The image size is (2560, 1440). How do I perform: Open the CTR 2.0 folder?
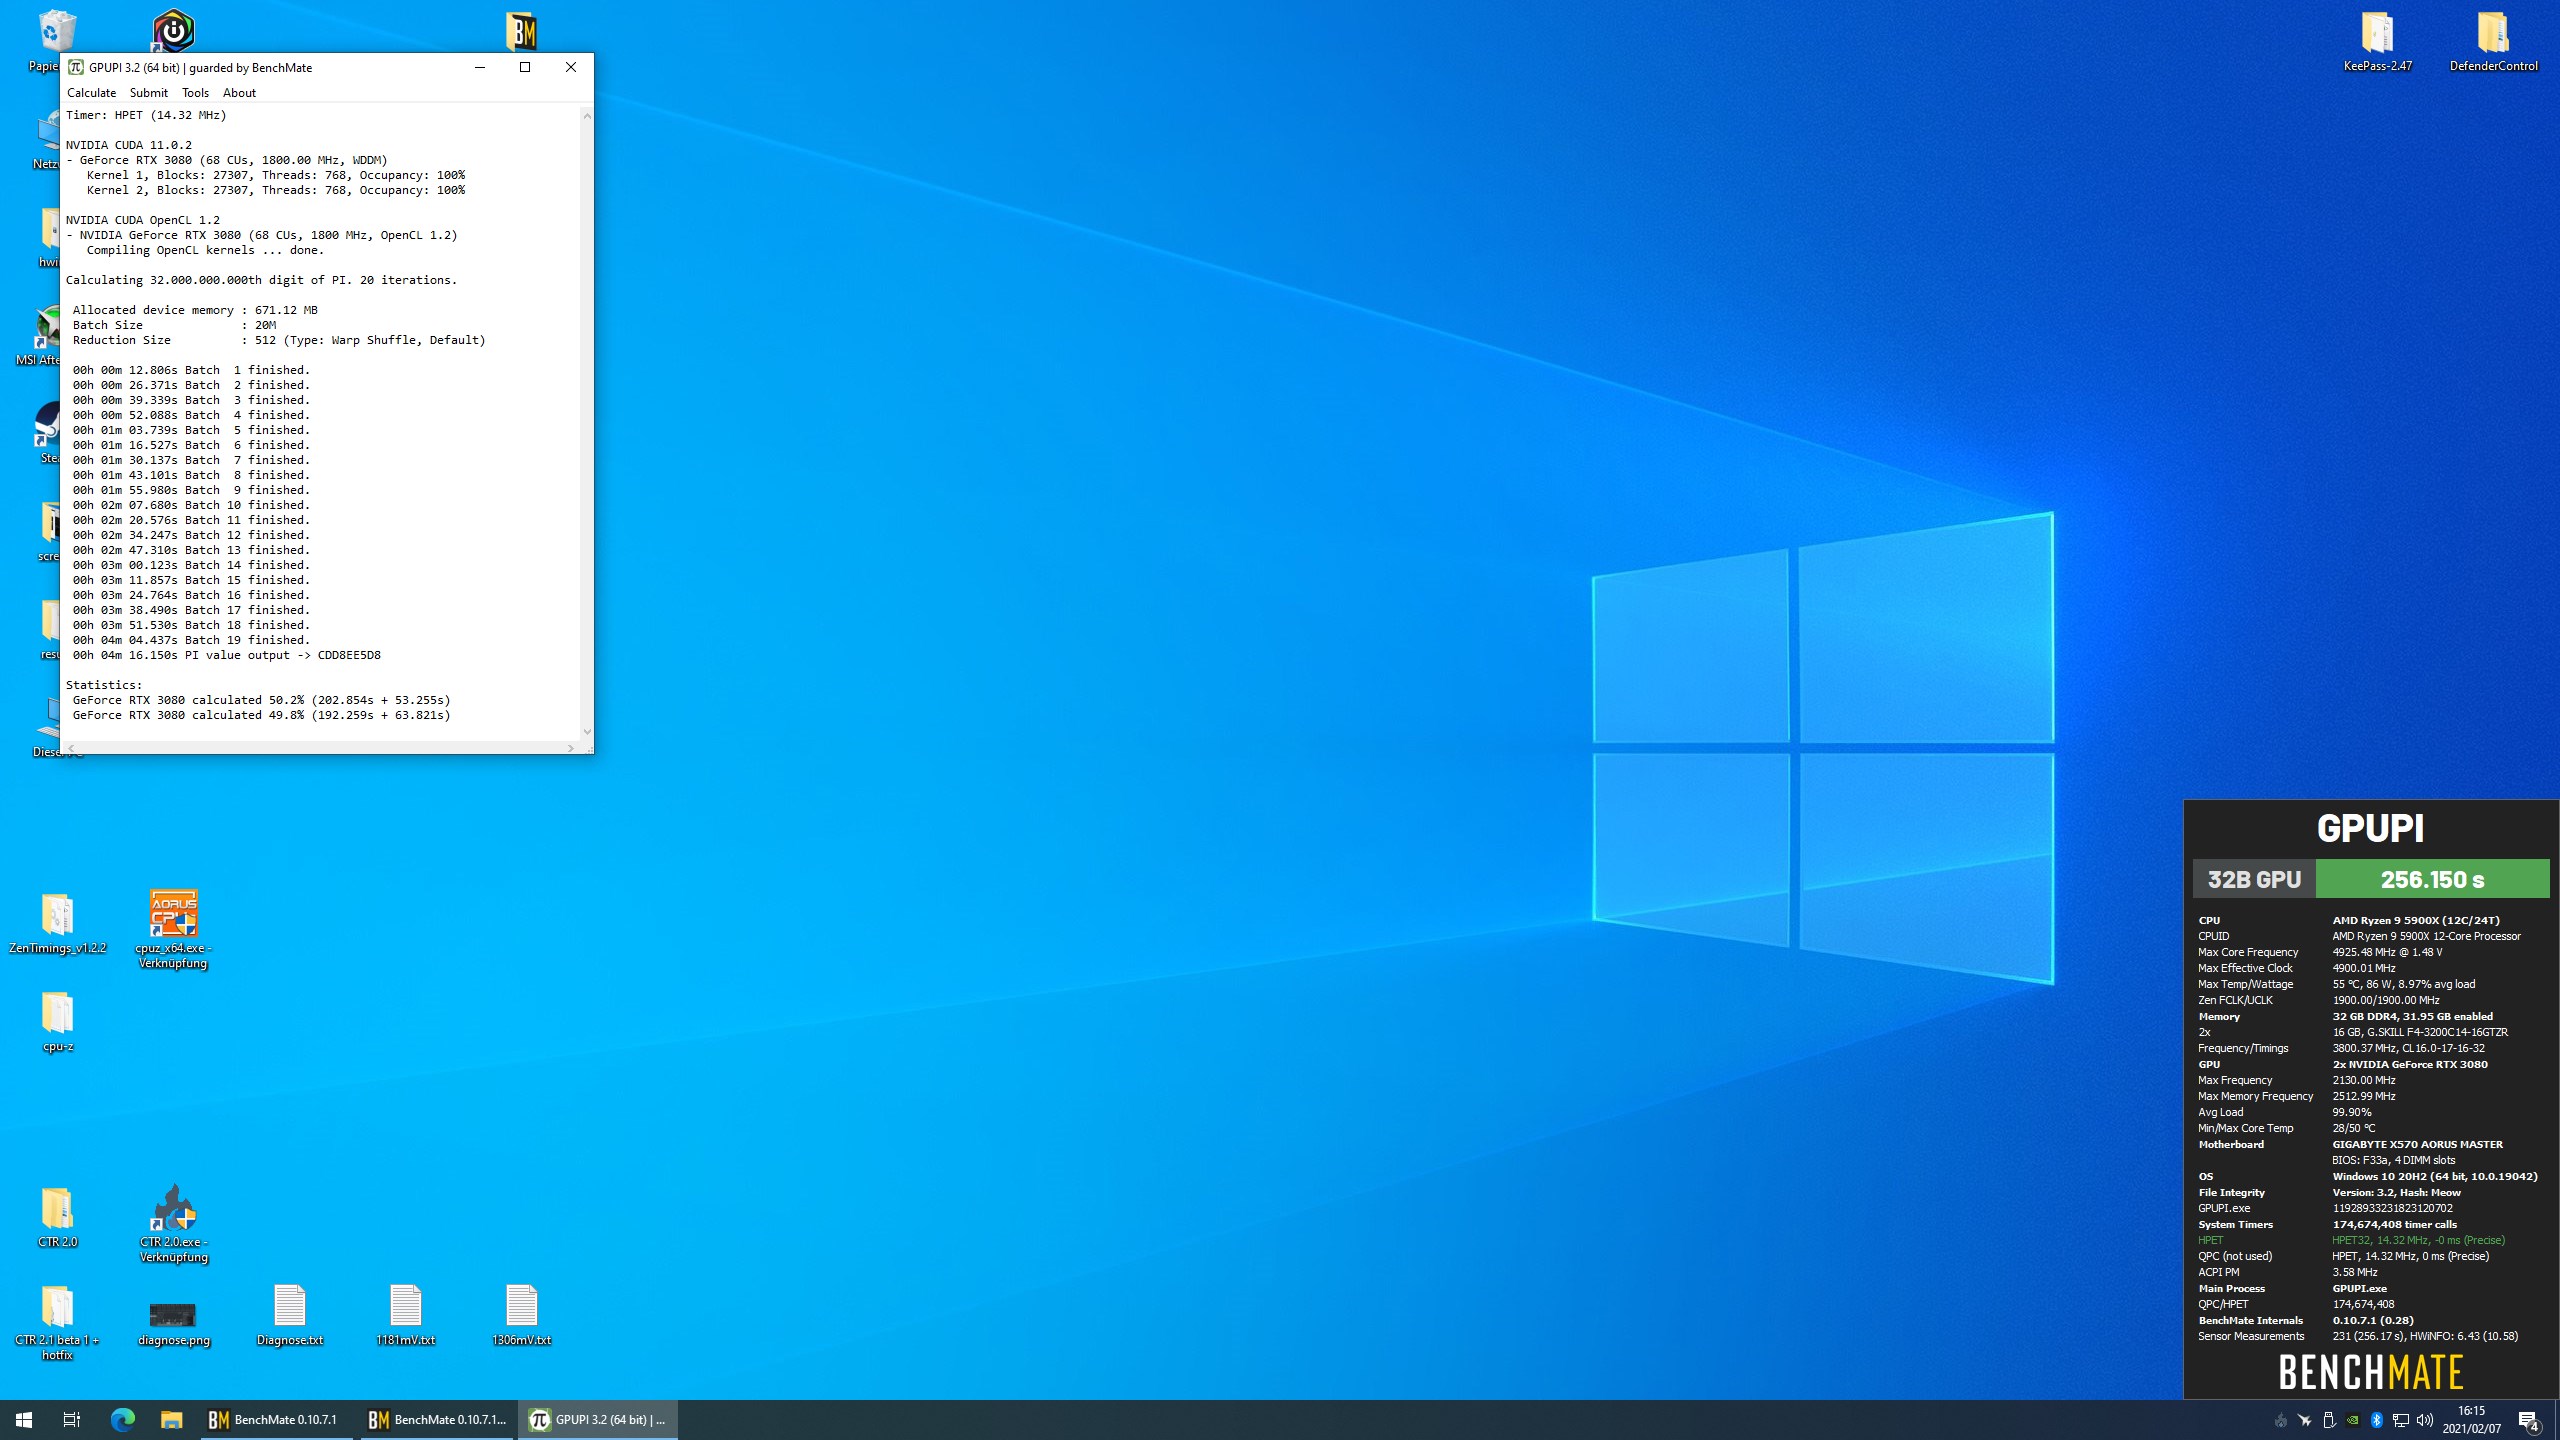[57, 1217]
